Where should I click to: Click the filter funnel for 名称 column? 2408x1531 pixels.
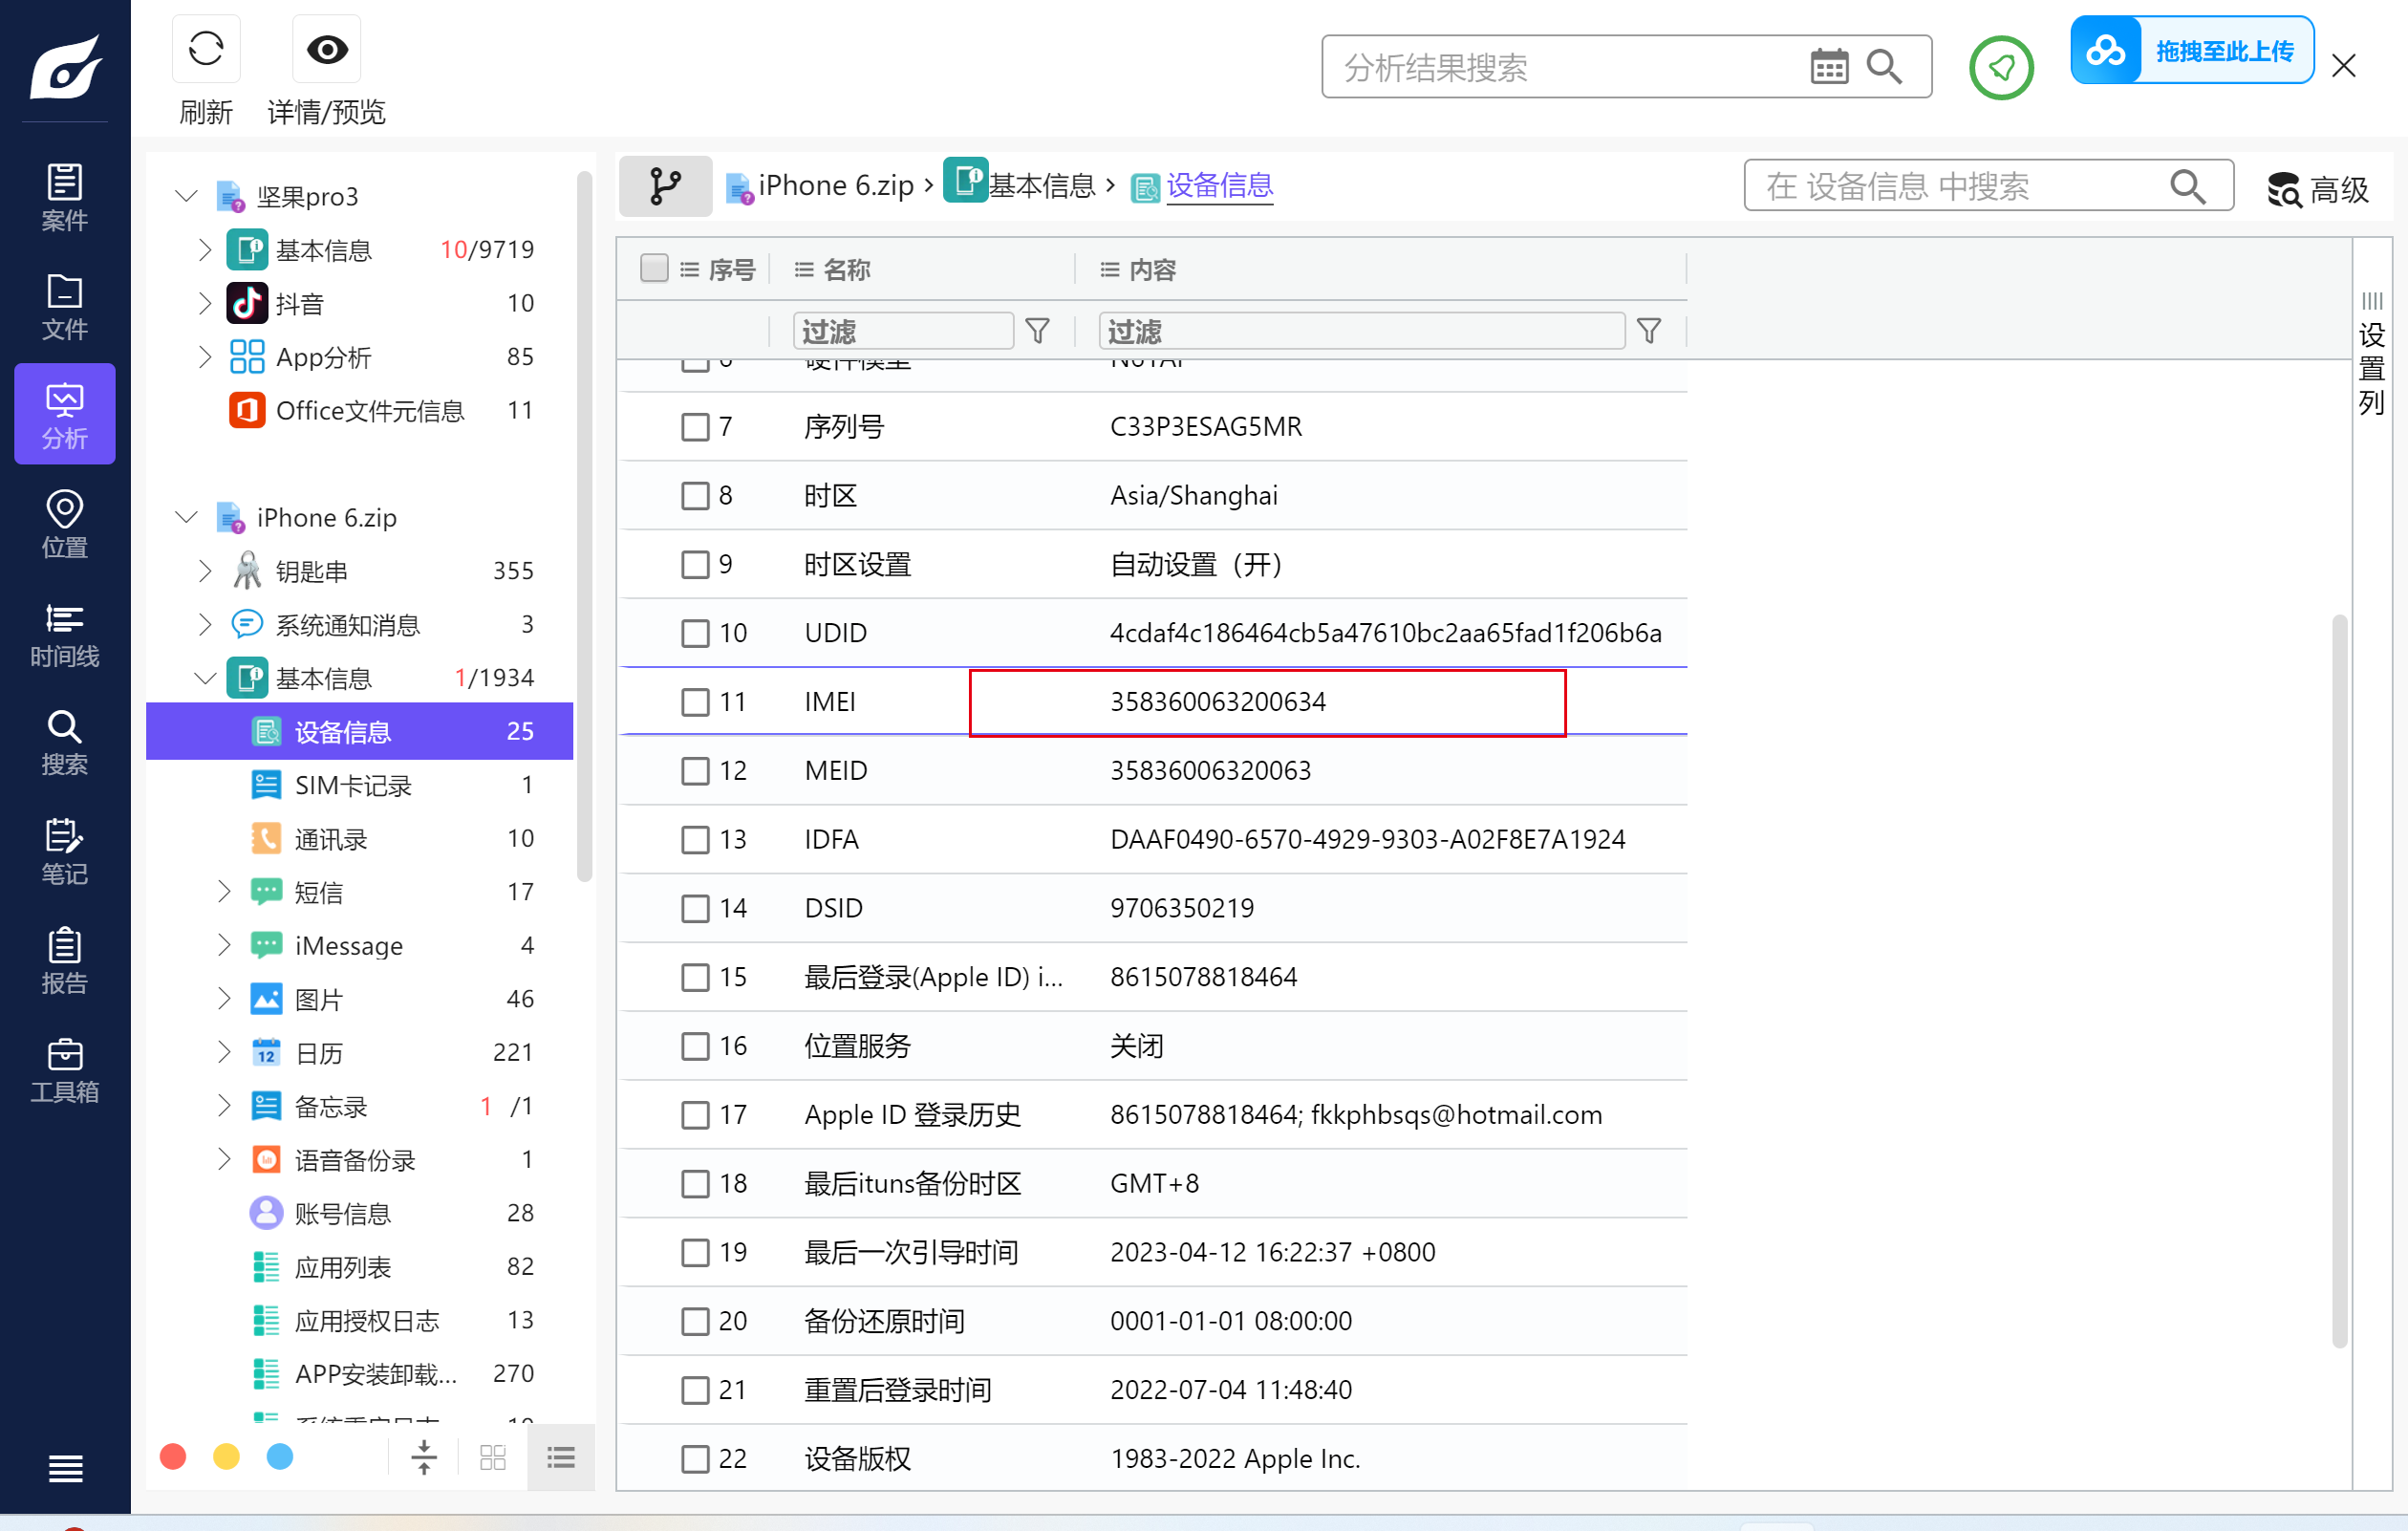pos(1038,331)
